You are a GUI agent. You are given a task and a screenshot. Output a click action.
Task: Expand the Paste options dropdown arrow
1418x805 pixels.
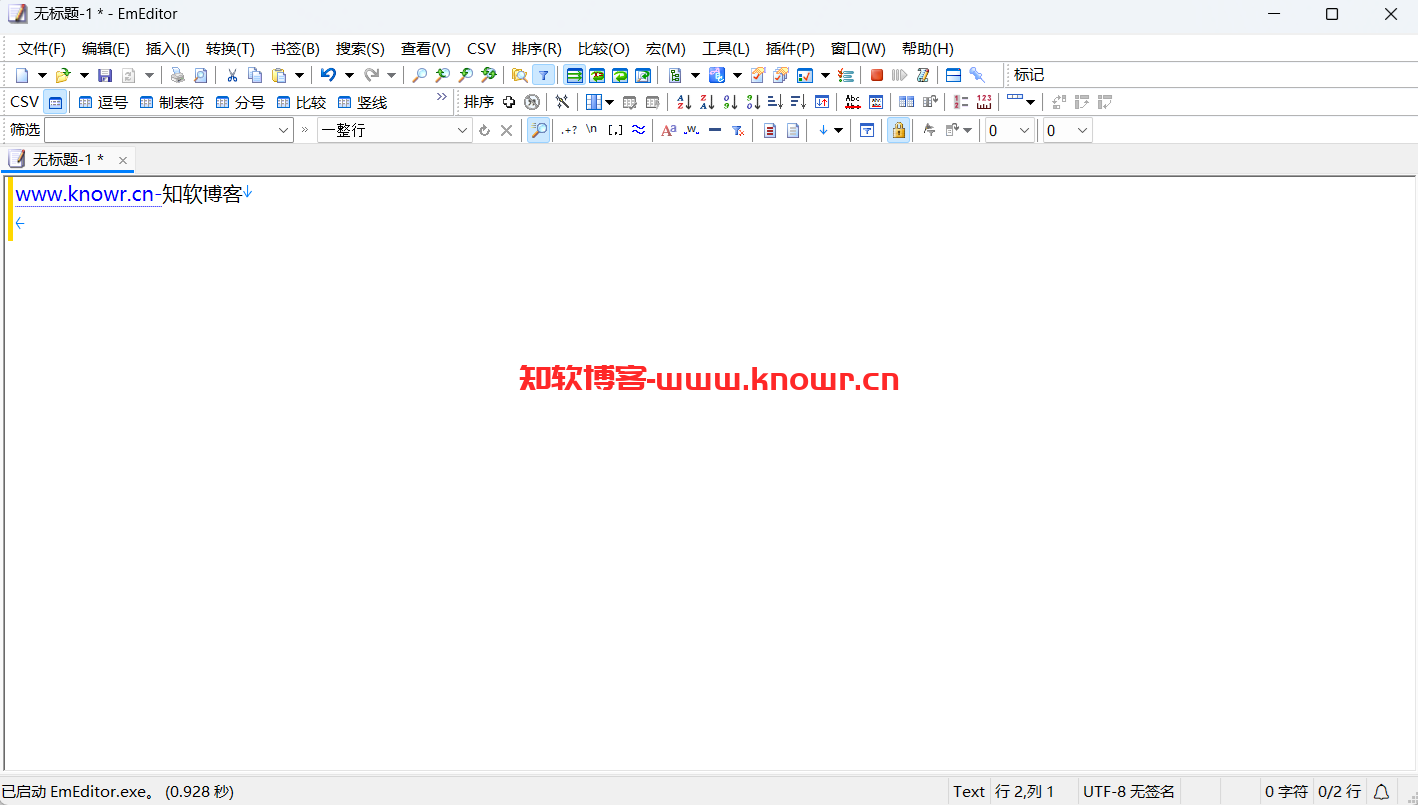click(x=299, y=75)
